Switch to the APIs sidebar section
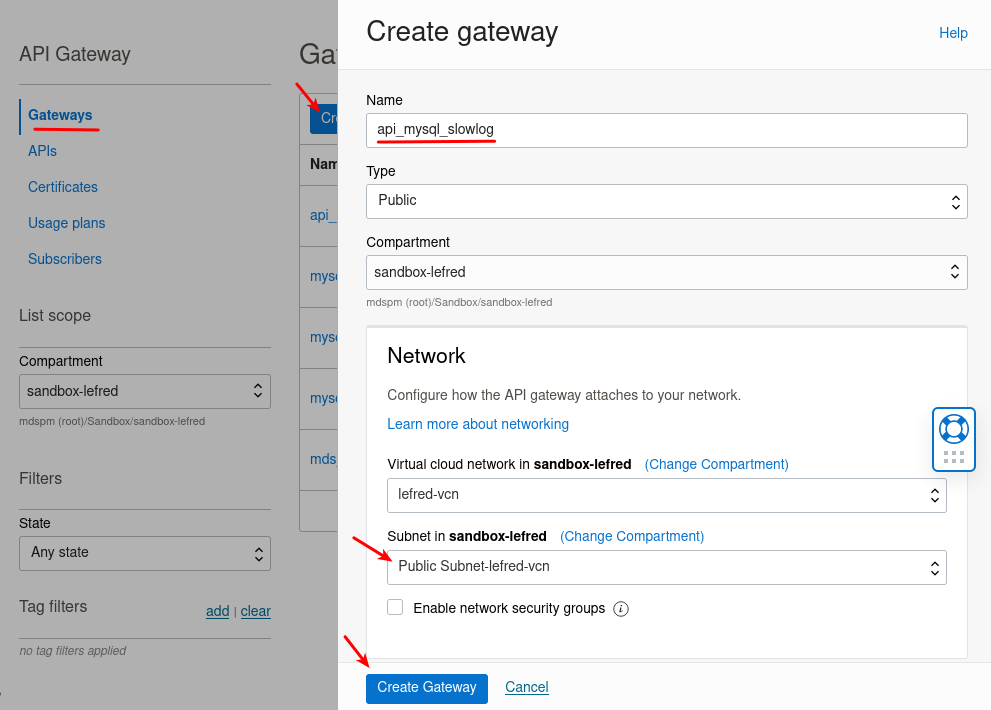Image resolution: width=991 pixels, height=710 pixels. (42, 151)
